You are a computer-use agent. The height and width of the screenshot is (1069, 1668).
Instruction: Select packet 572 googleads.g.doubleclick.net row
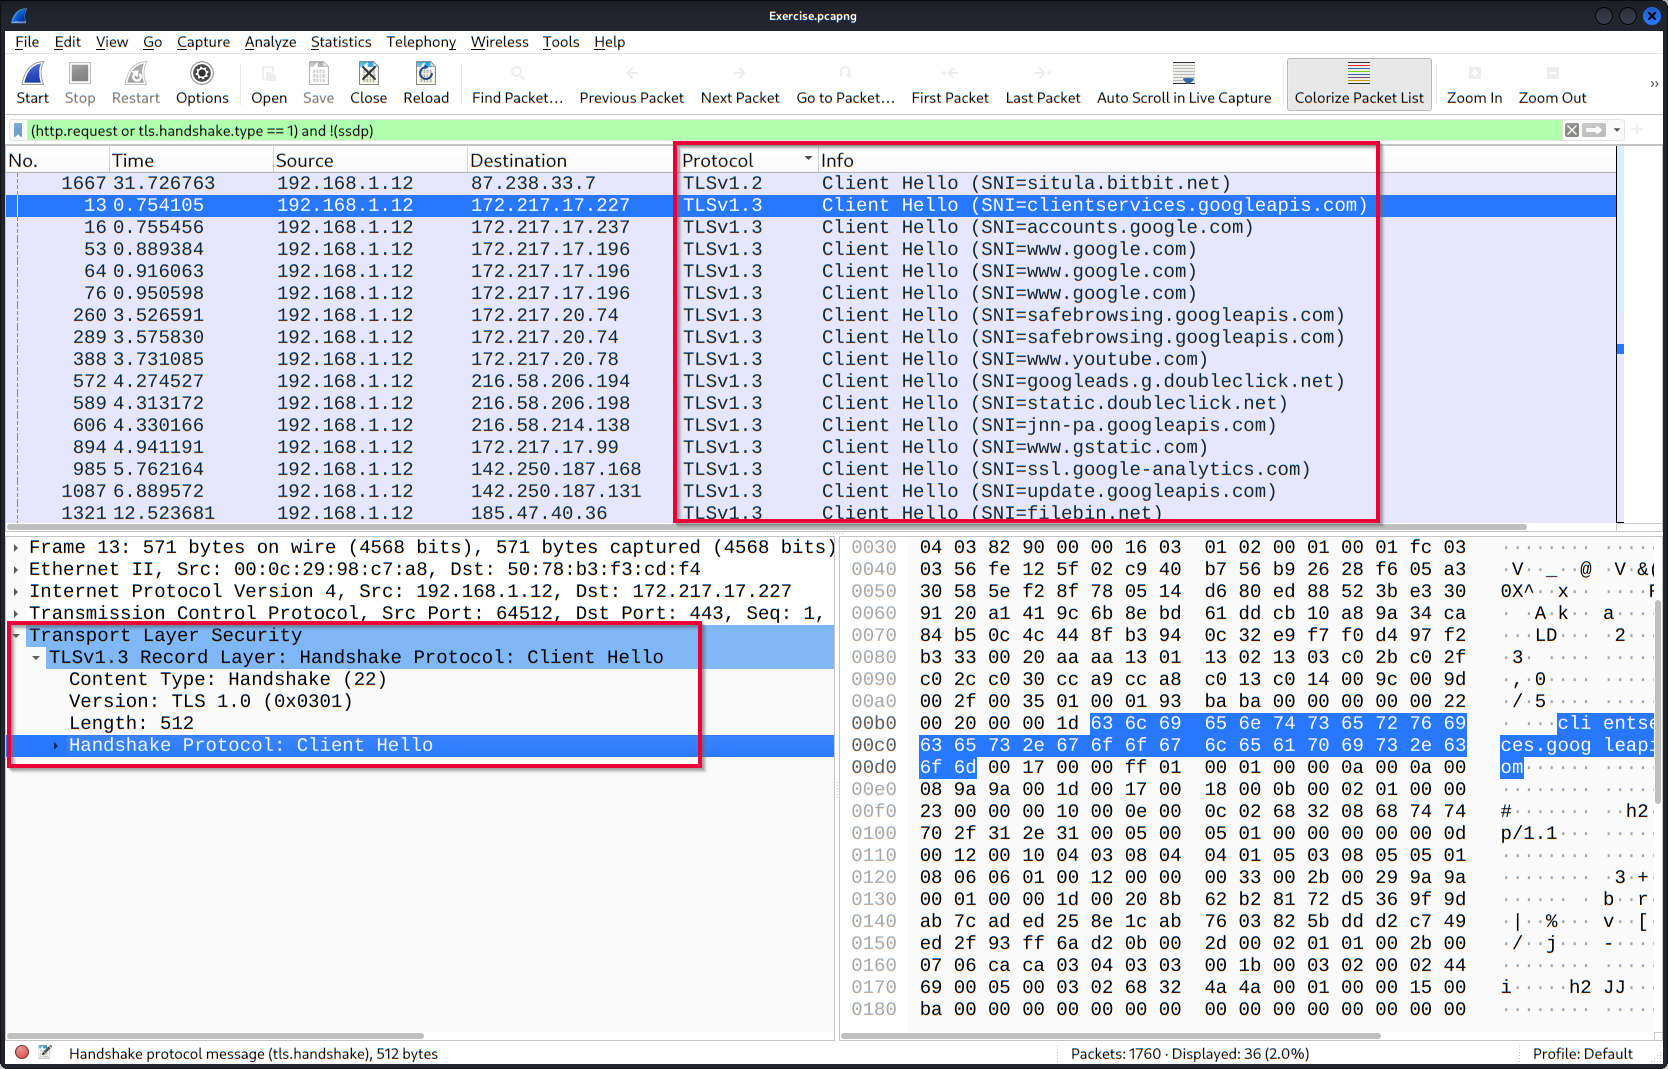coord(810,381)
